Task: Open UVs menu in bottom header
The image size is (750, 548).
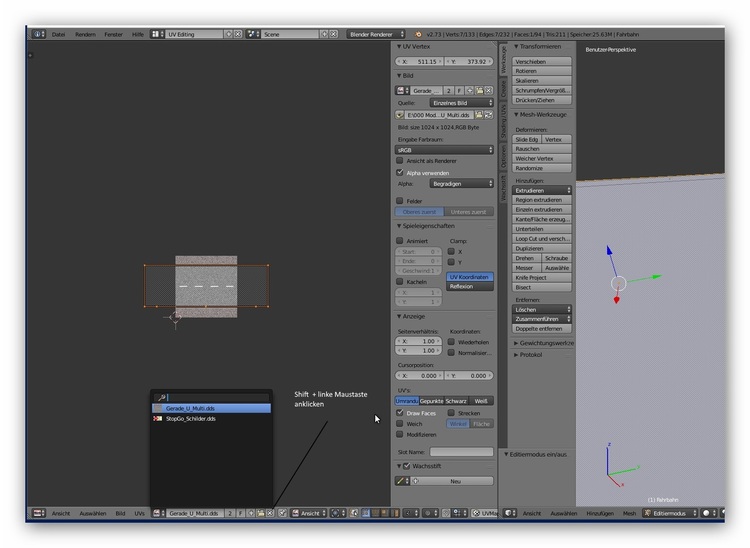Action: tap(139, 513)
